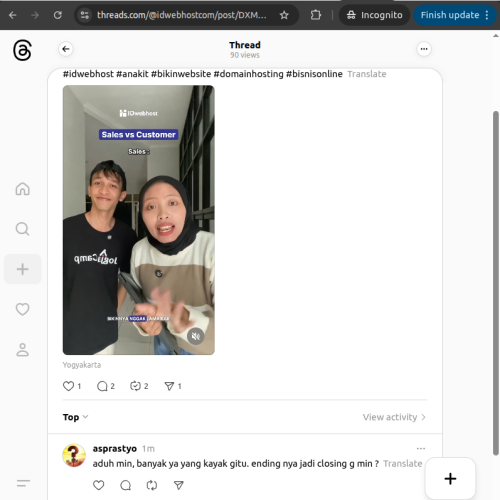Open Profile in the sidebar
Viewport: 500px width, 500px height.
tap(22, 350)
